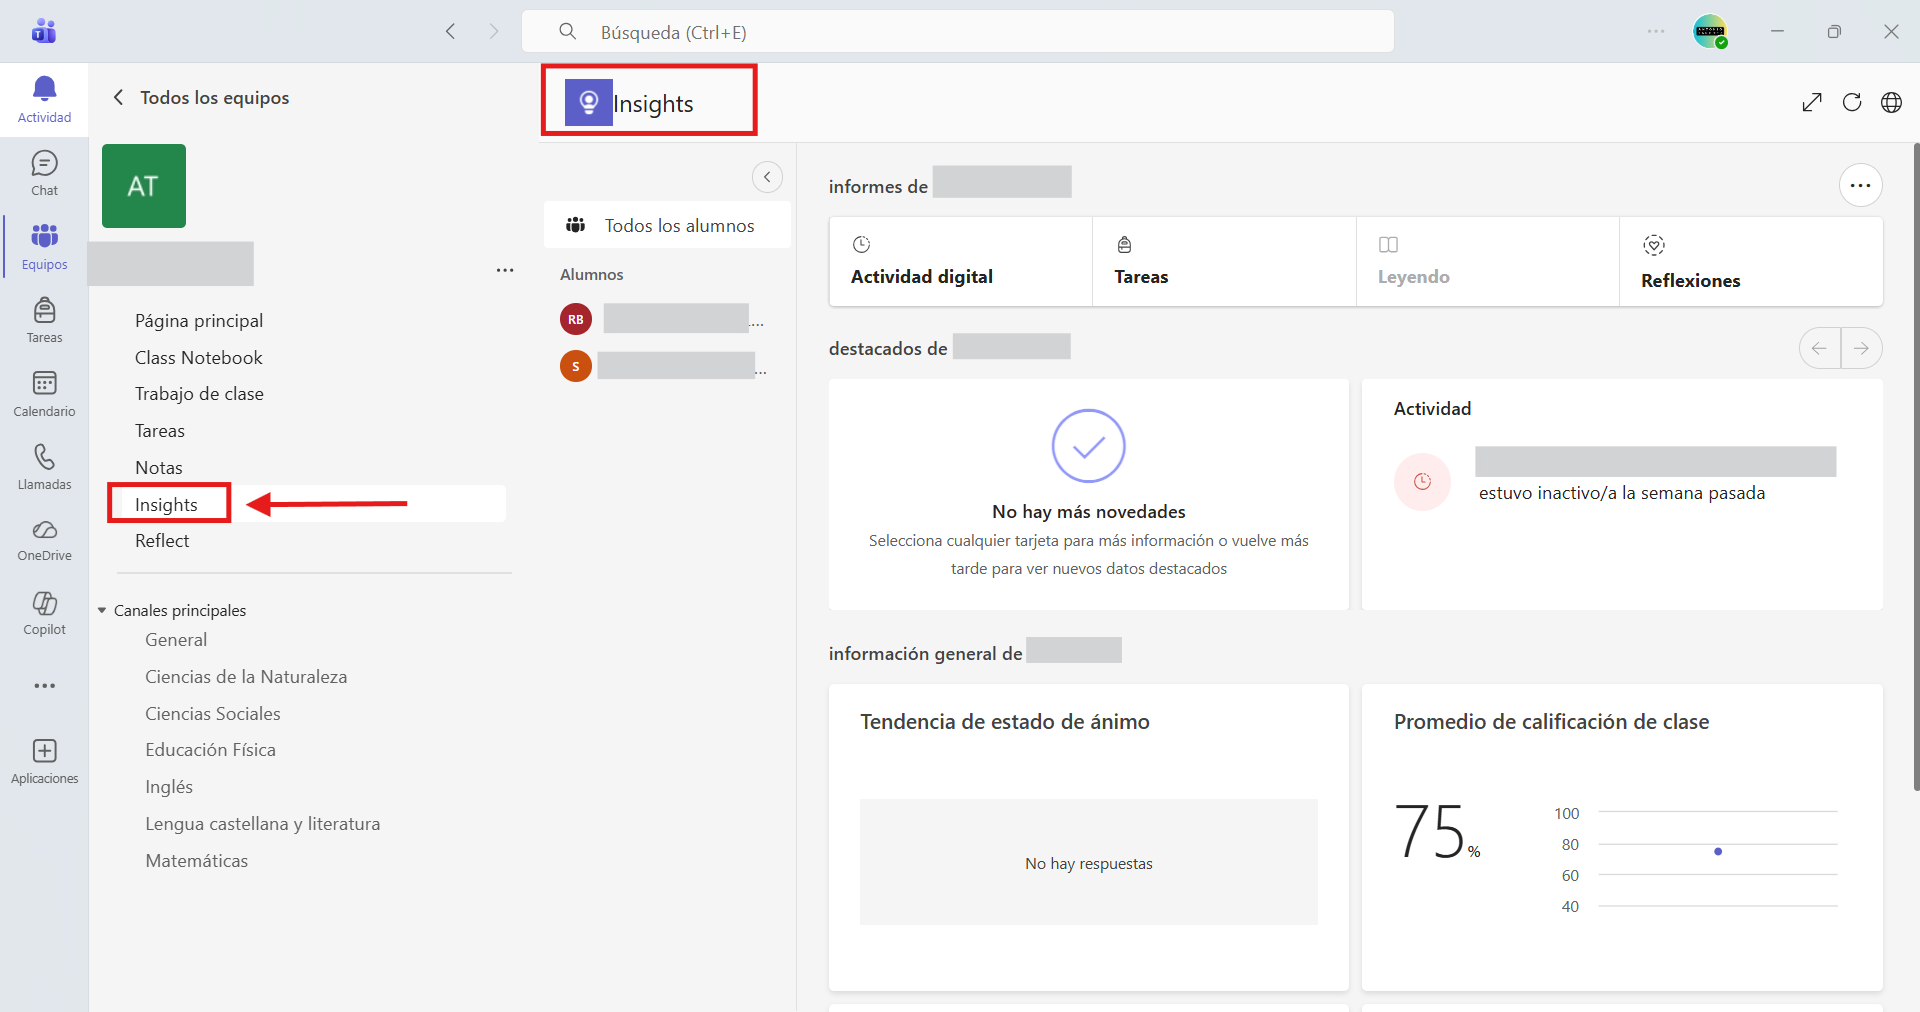Image resolution: width=1920 pixels, height=1012 pixels.
Task: Select Equipos in the sidebar
Action: point(44,247)
